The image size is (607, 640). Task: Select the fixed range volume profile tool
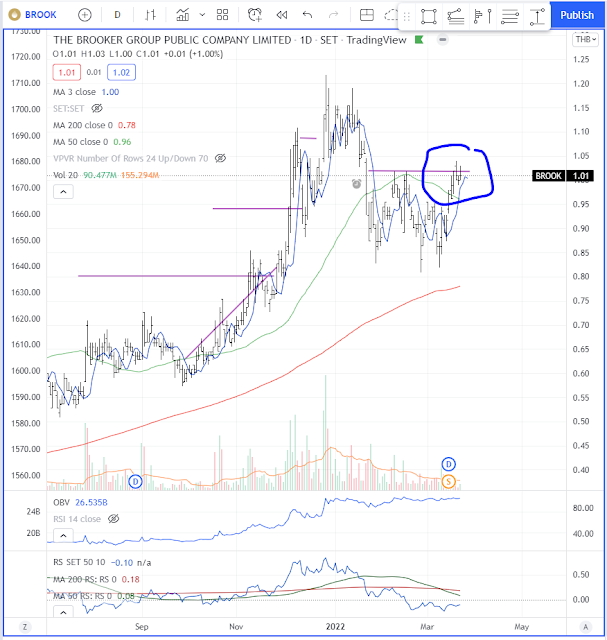pyautogui.click(x=482, y=16)
